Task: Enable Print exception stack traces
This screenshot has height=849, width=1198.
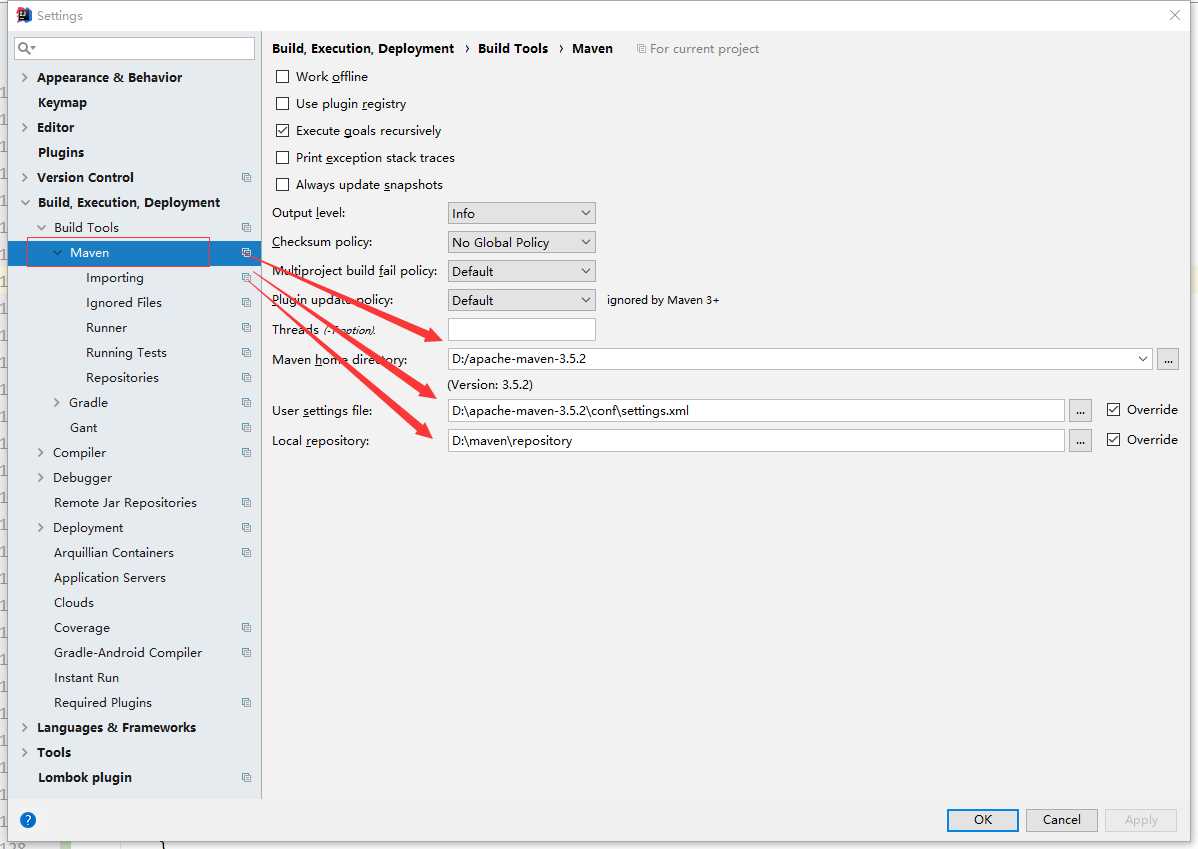Action: (283, 157)
